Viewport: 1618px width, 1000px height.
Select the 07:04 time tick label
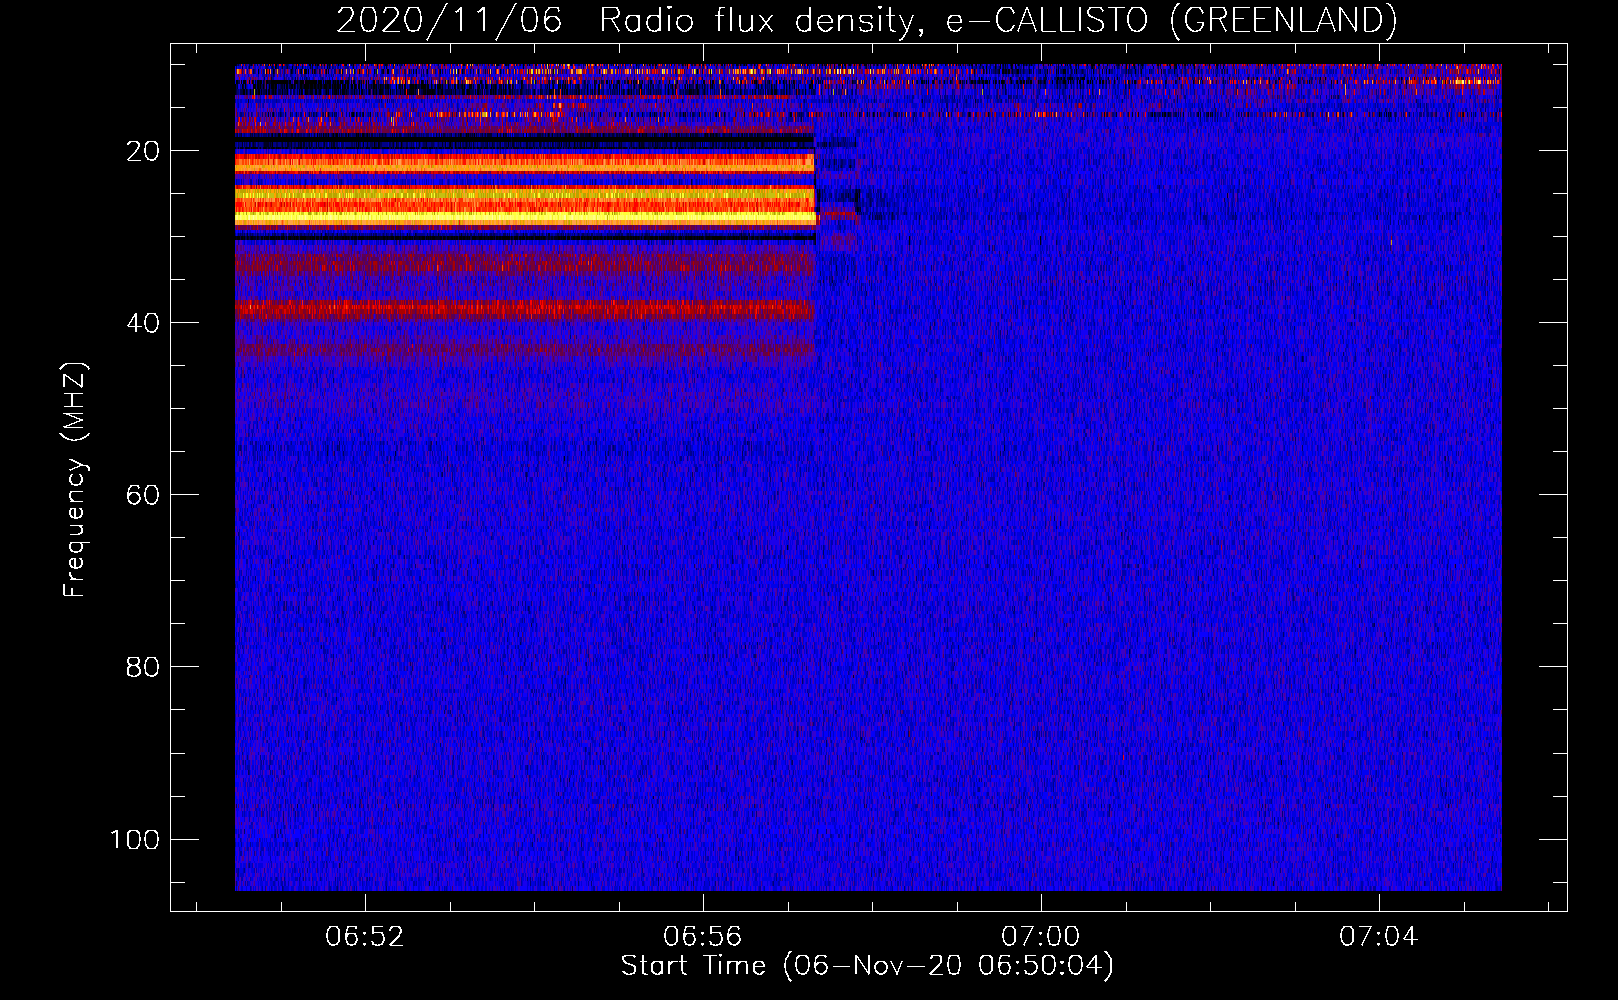click(x=1379, y=936)
